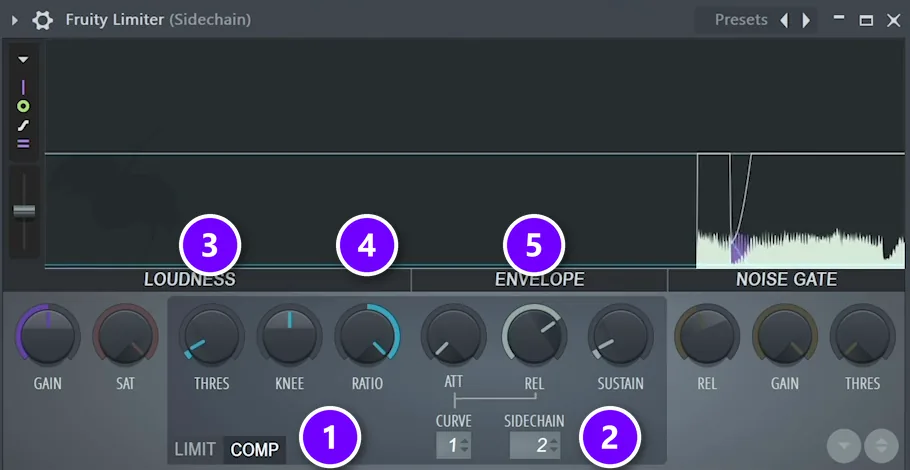The width and height of the screenshot is (910, 470).
Task: Click the noise gate REL knob
Action: [x=707, y=335]
